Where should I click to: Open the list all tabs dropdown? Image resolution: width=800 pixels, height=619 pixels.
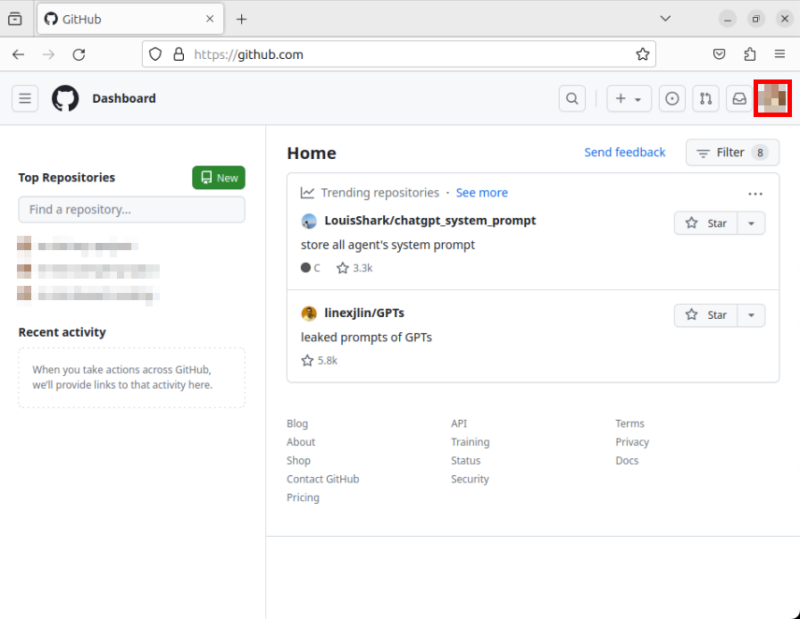[666, 18]
